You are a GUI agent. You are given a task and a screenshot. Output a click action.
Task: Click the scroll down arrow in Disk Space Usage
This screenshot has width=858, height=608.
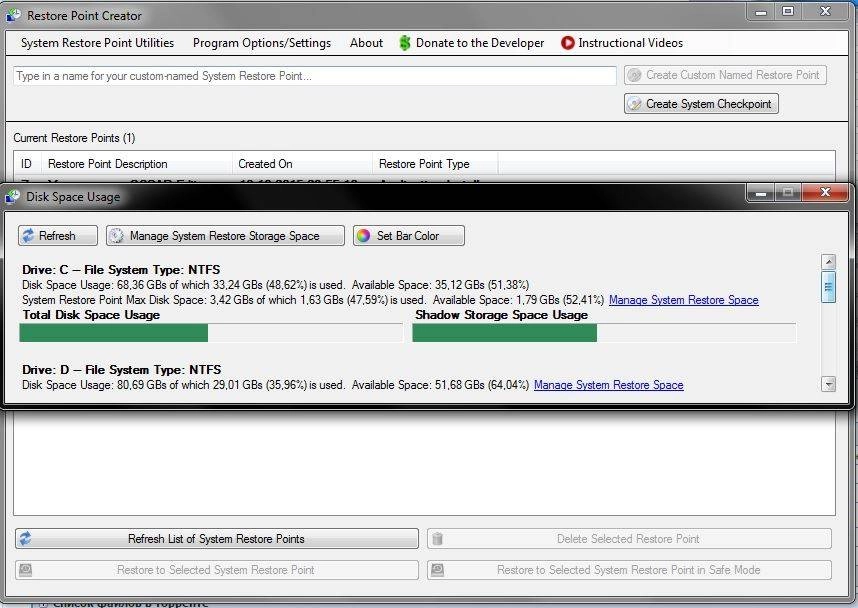pos(828,384)
